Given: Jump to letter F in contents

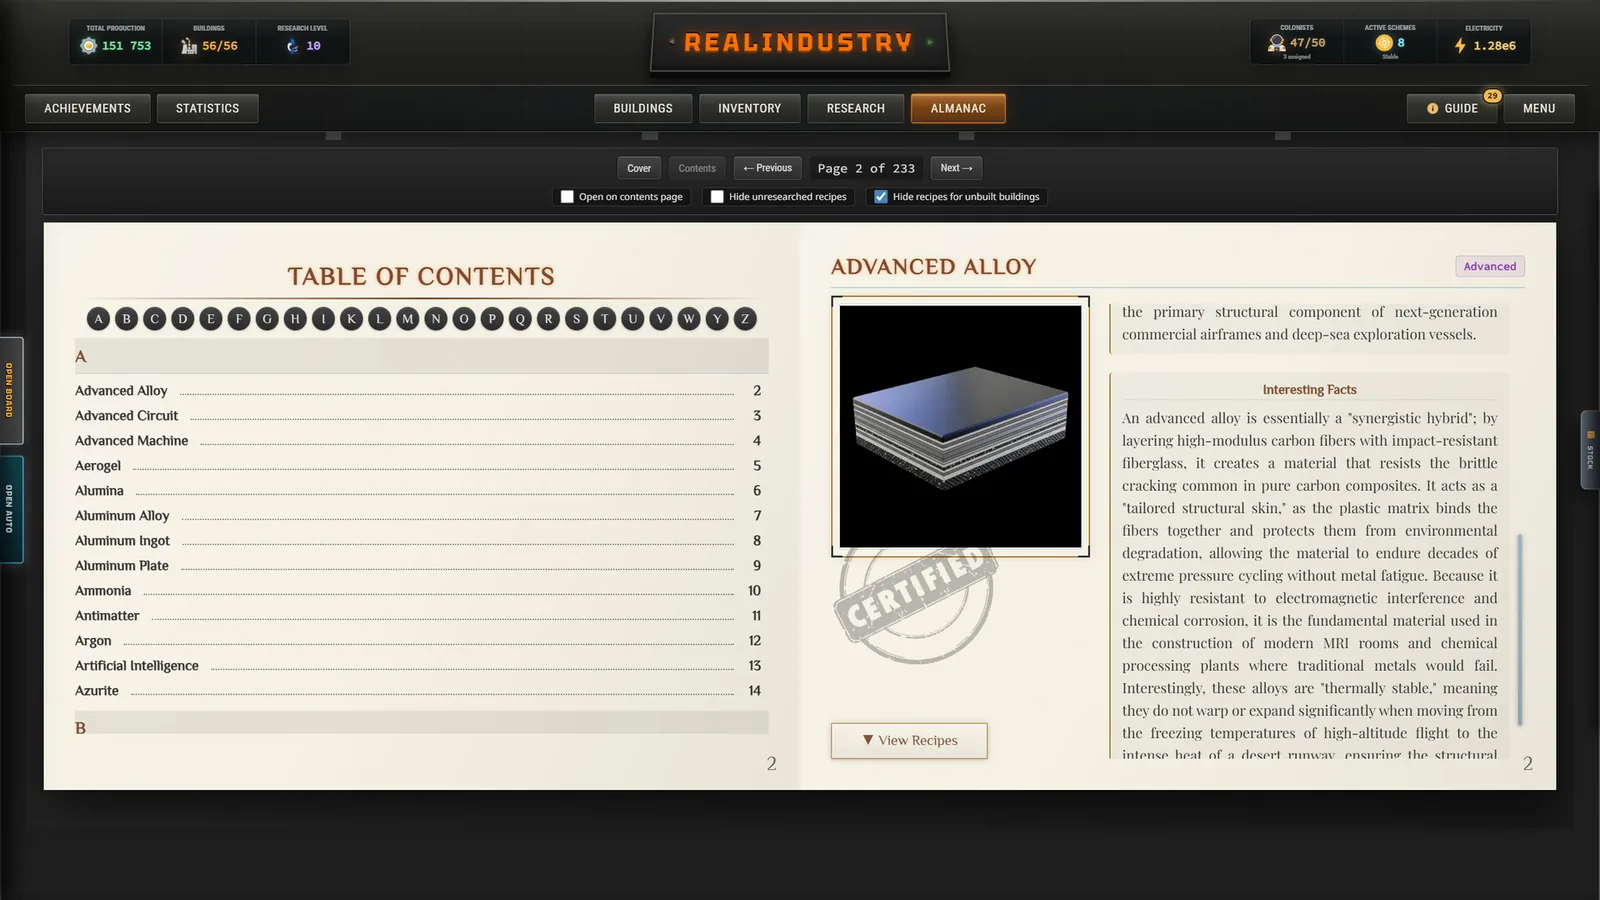Looking at the screenshot, I should 238,319.
